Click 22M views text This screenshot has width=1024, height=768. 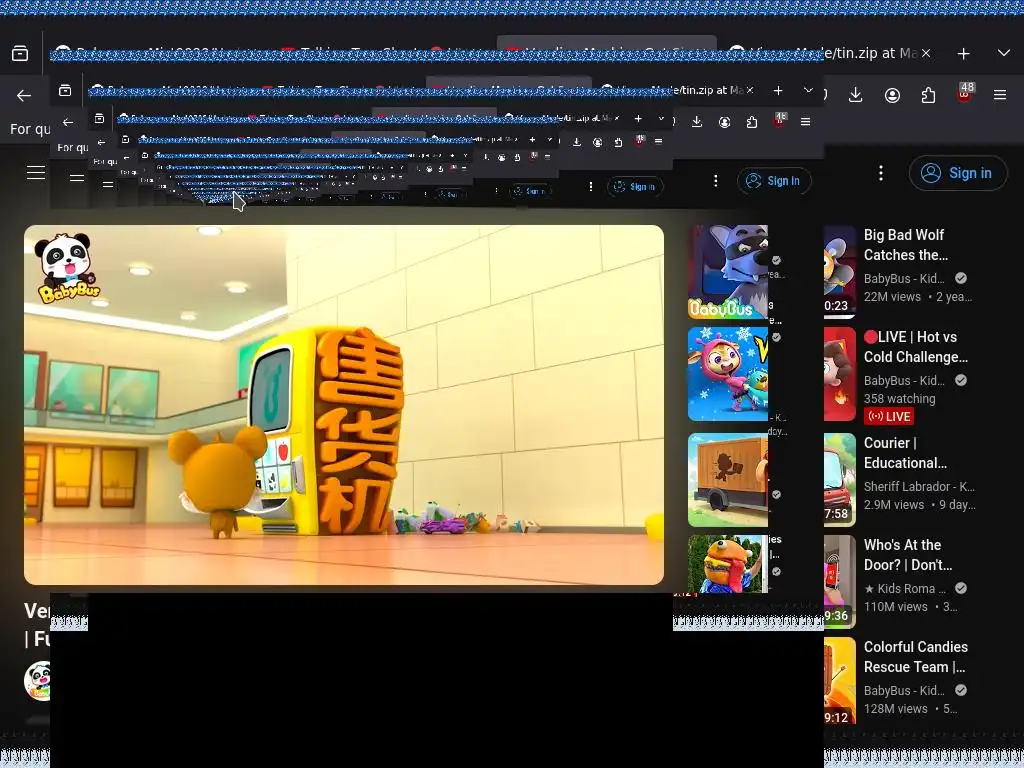pyautogui.click(x=892, y=296)
